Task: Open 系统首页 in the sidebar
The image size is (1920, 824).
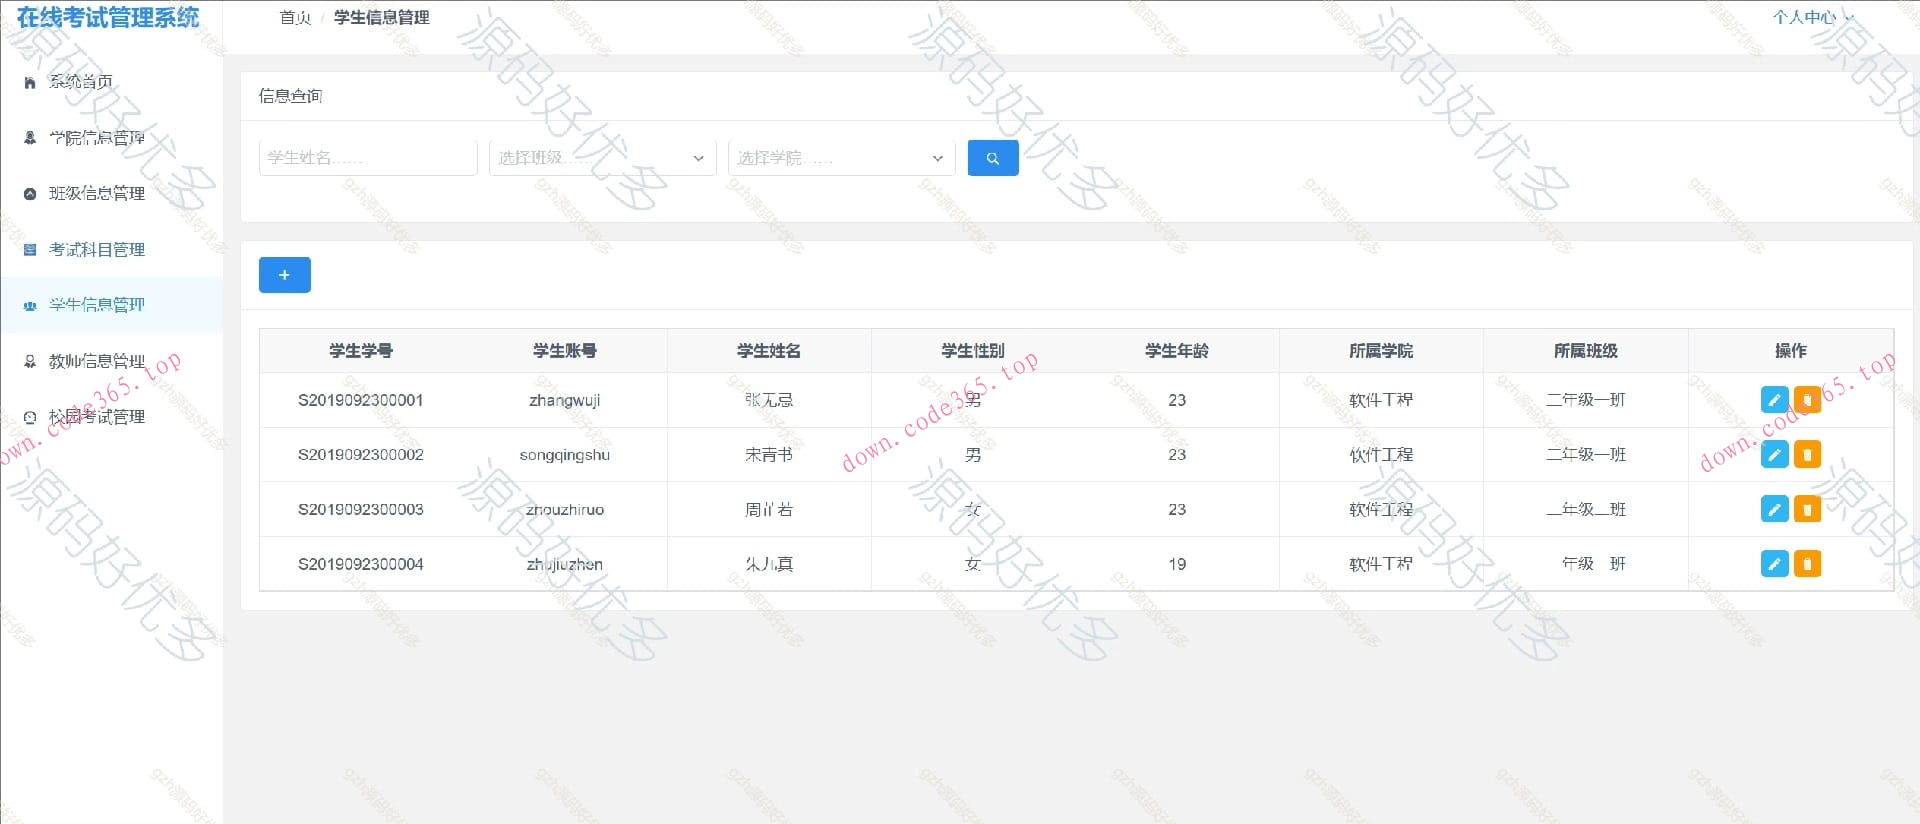Action: (x=111, y=82)
